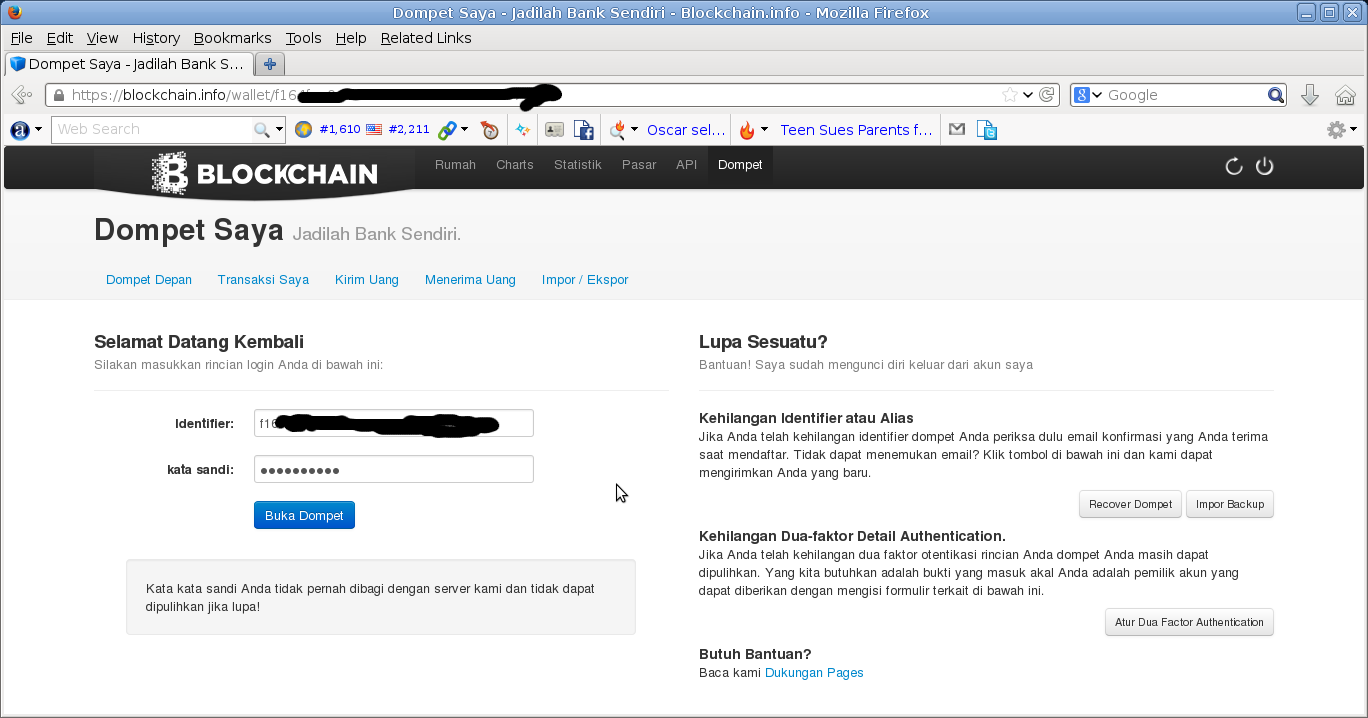Click the wallet power logout icon
1368x718 pixels.
(1265, 166)
